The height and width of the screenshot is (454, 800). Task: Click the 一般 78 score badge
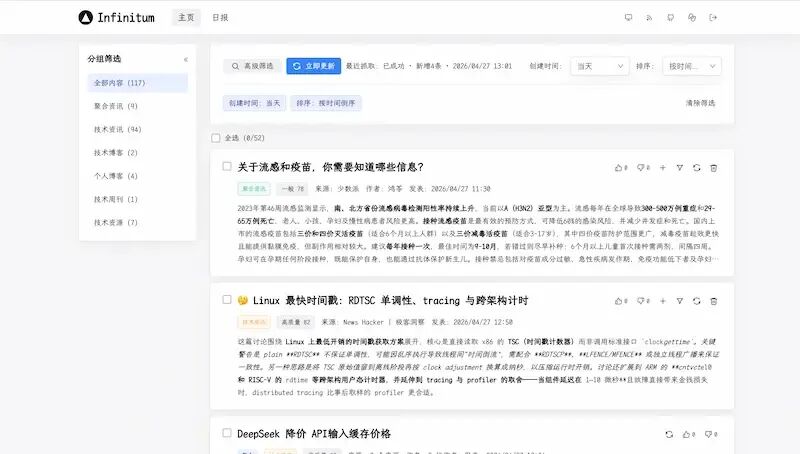click(292, 189)
